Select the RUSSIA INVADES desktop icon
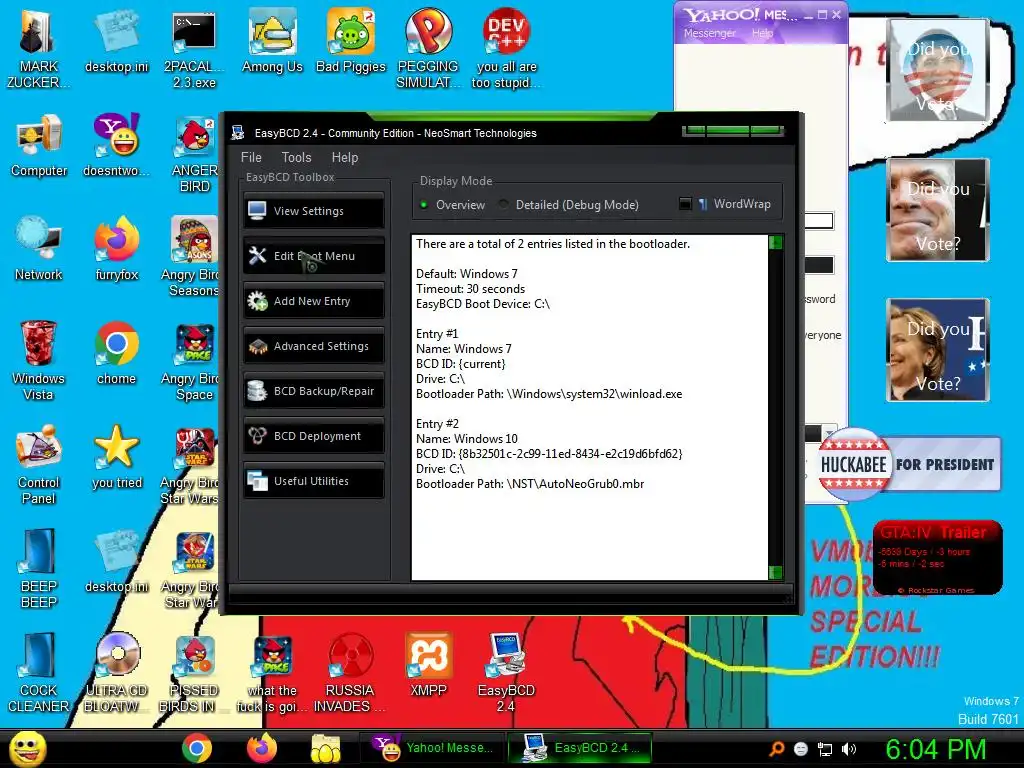The image size is (1024, 768). (350, 673)
